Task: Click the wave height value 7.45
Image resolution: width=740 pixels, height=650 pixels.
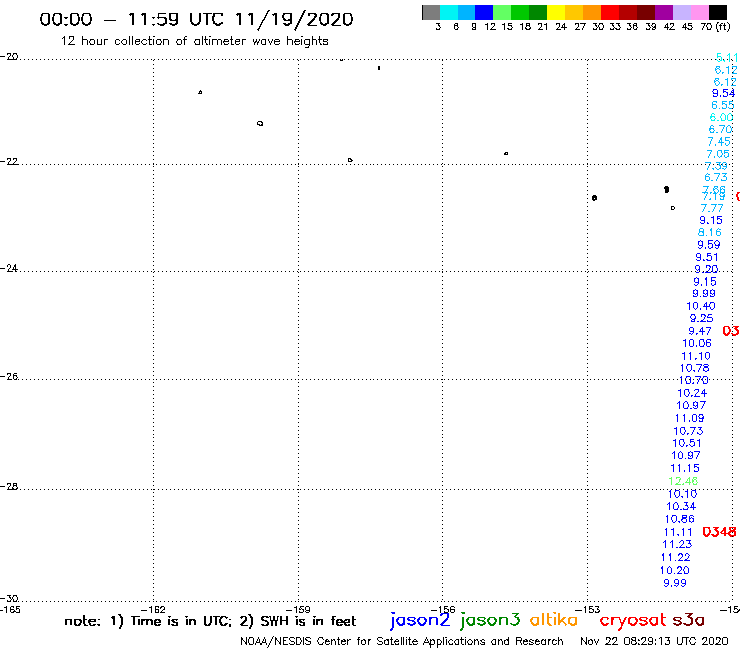Action: pos(719,142)
